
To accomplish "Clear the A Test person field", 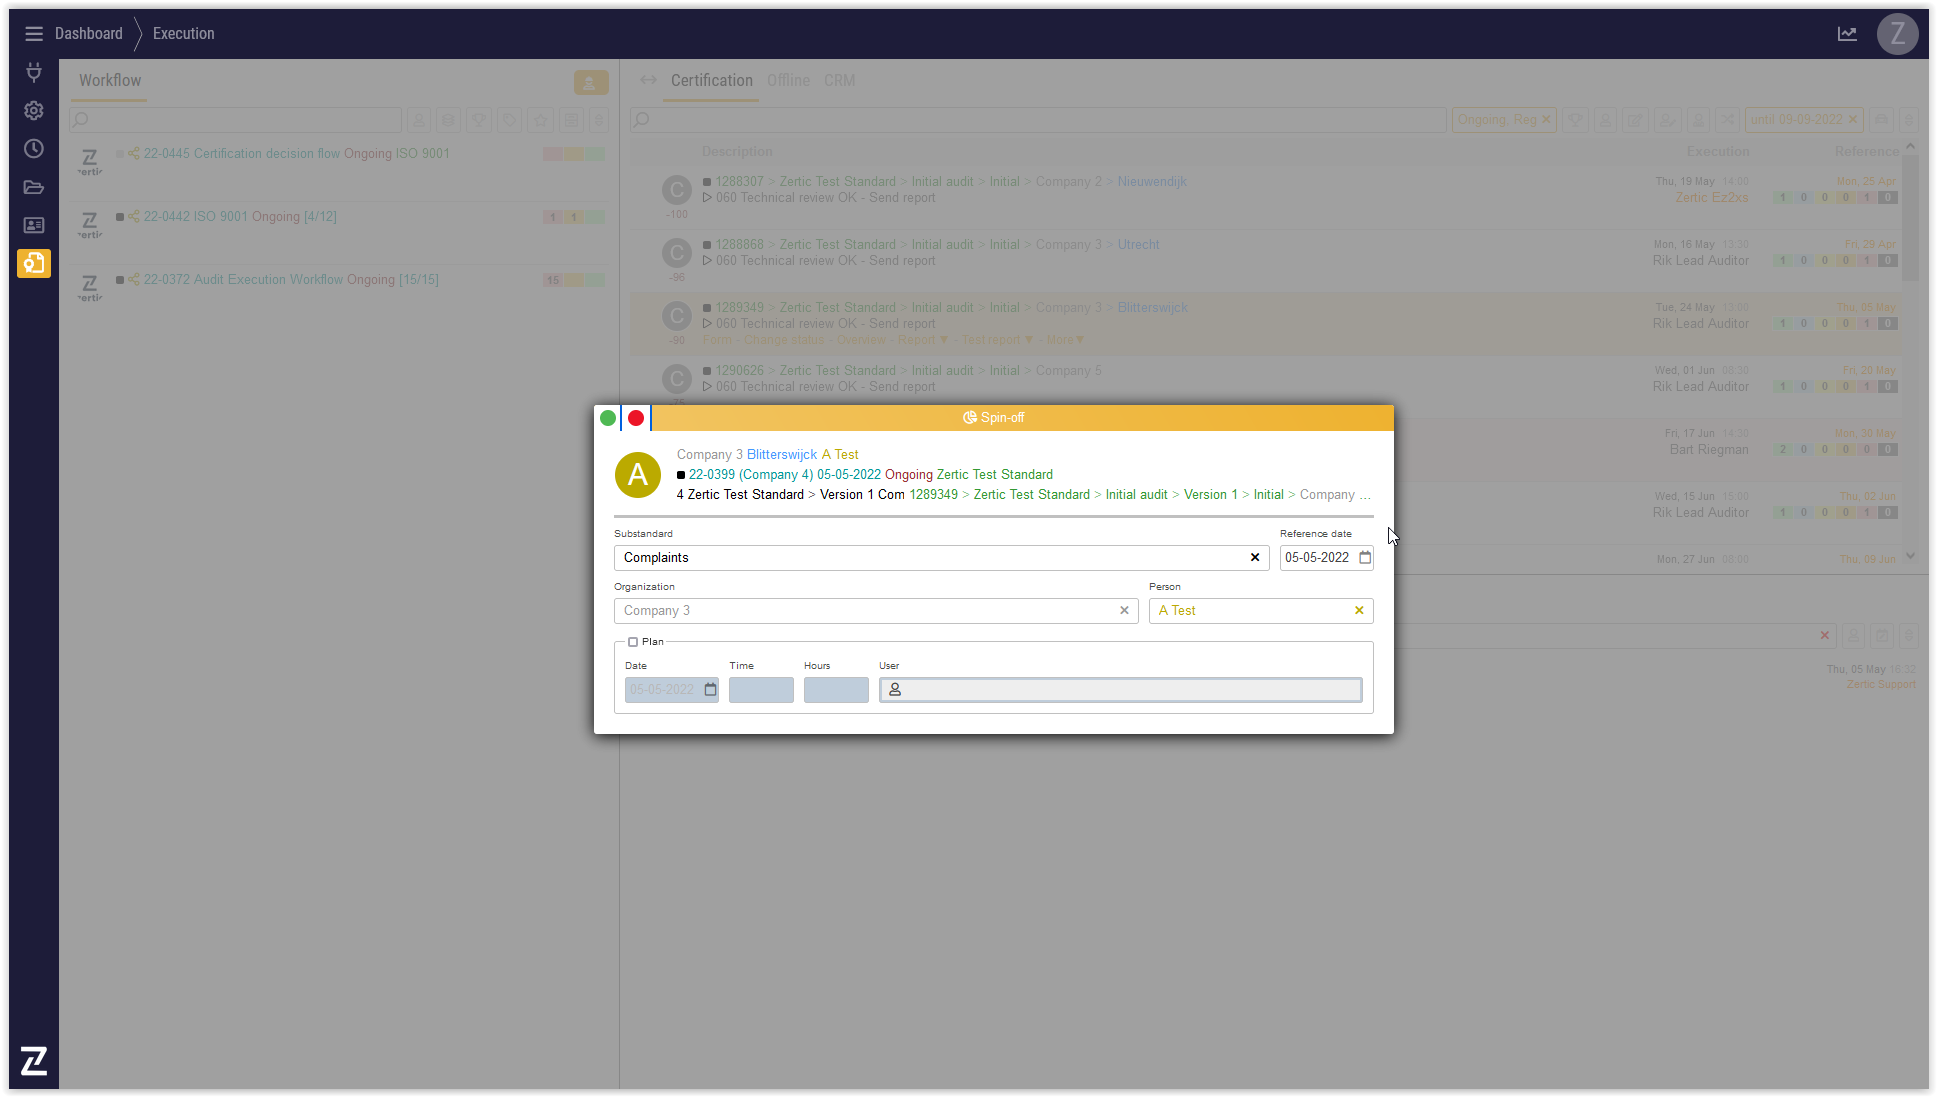I will 1358,611.
